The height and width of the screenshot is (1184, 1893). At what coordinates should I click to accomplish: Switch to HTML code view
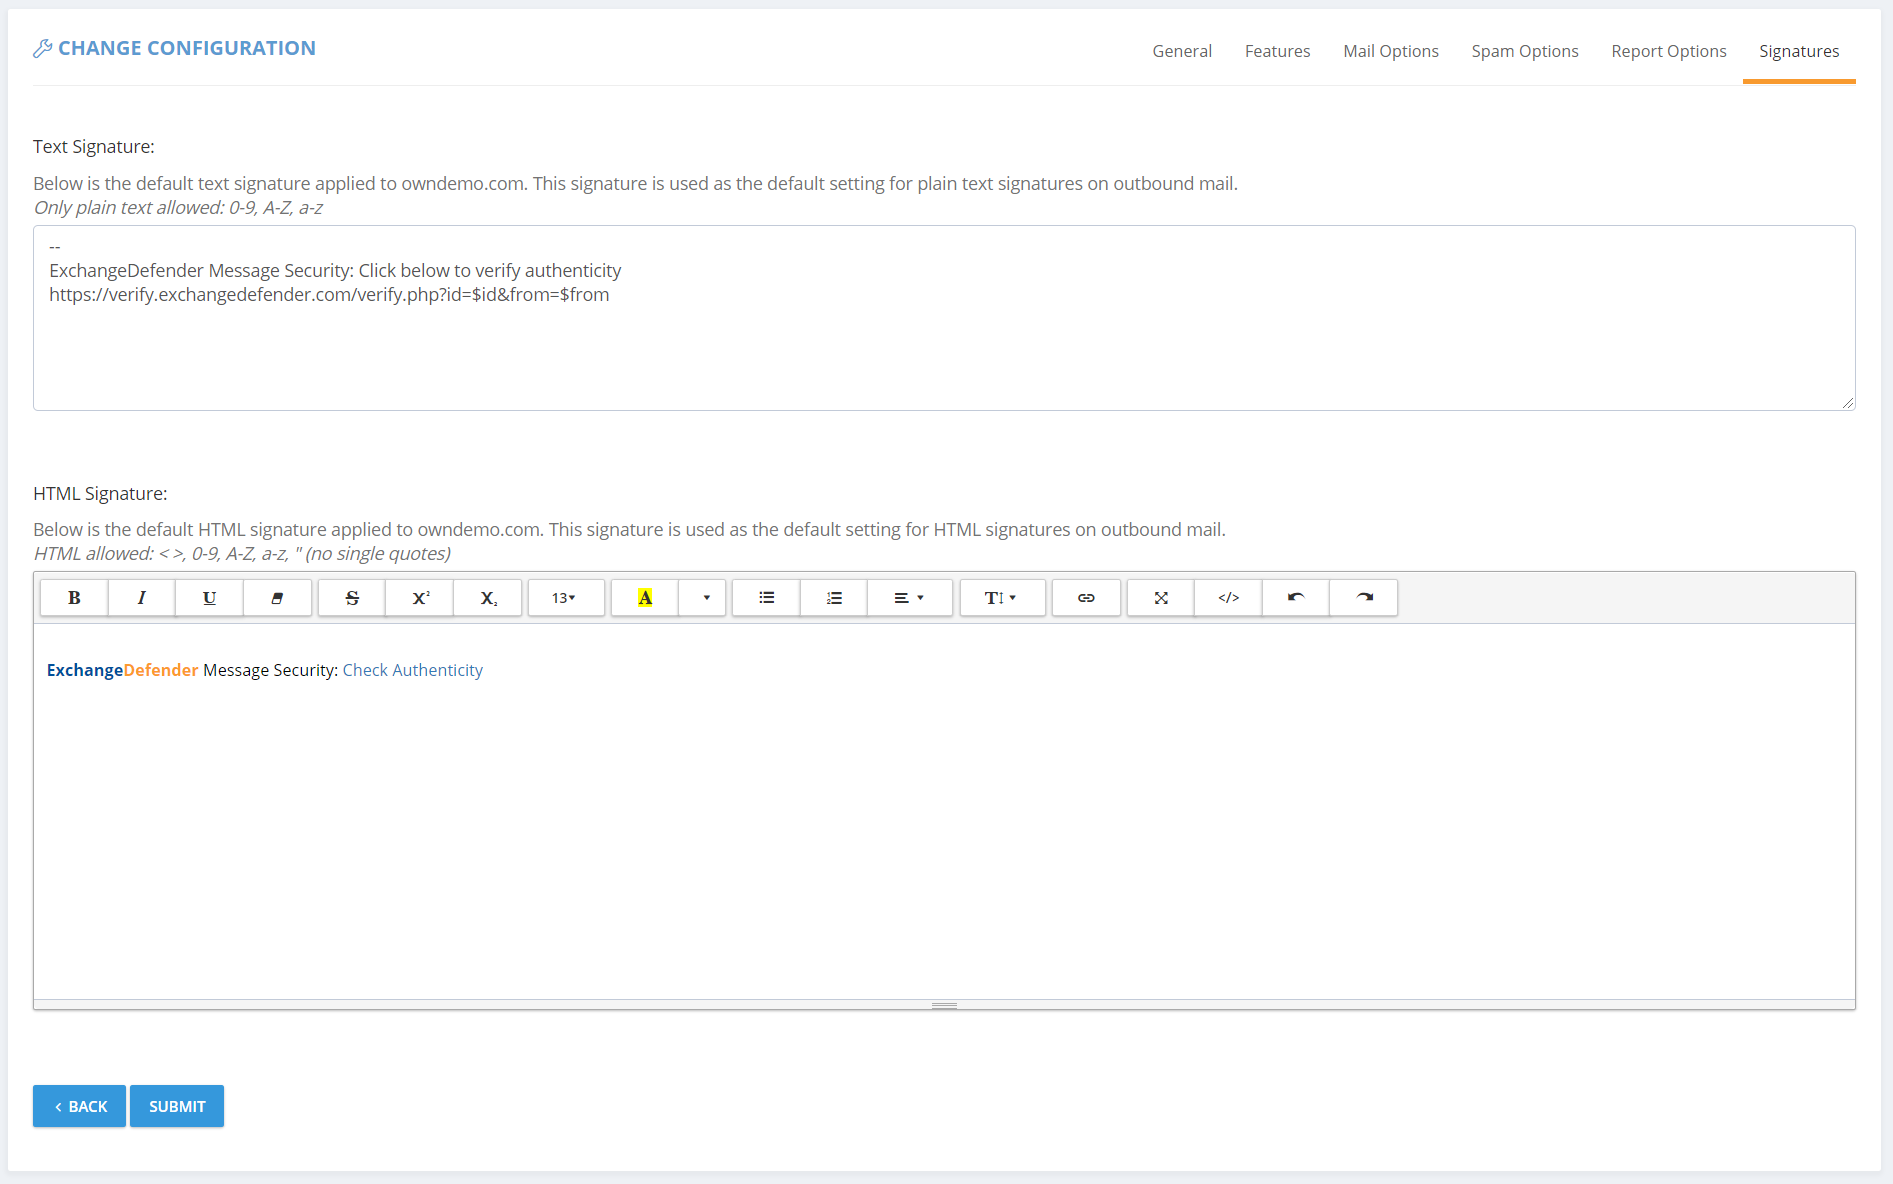click(x=1229, y=598)
